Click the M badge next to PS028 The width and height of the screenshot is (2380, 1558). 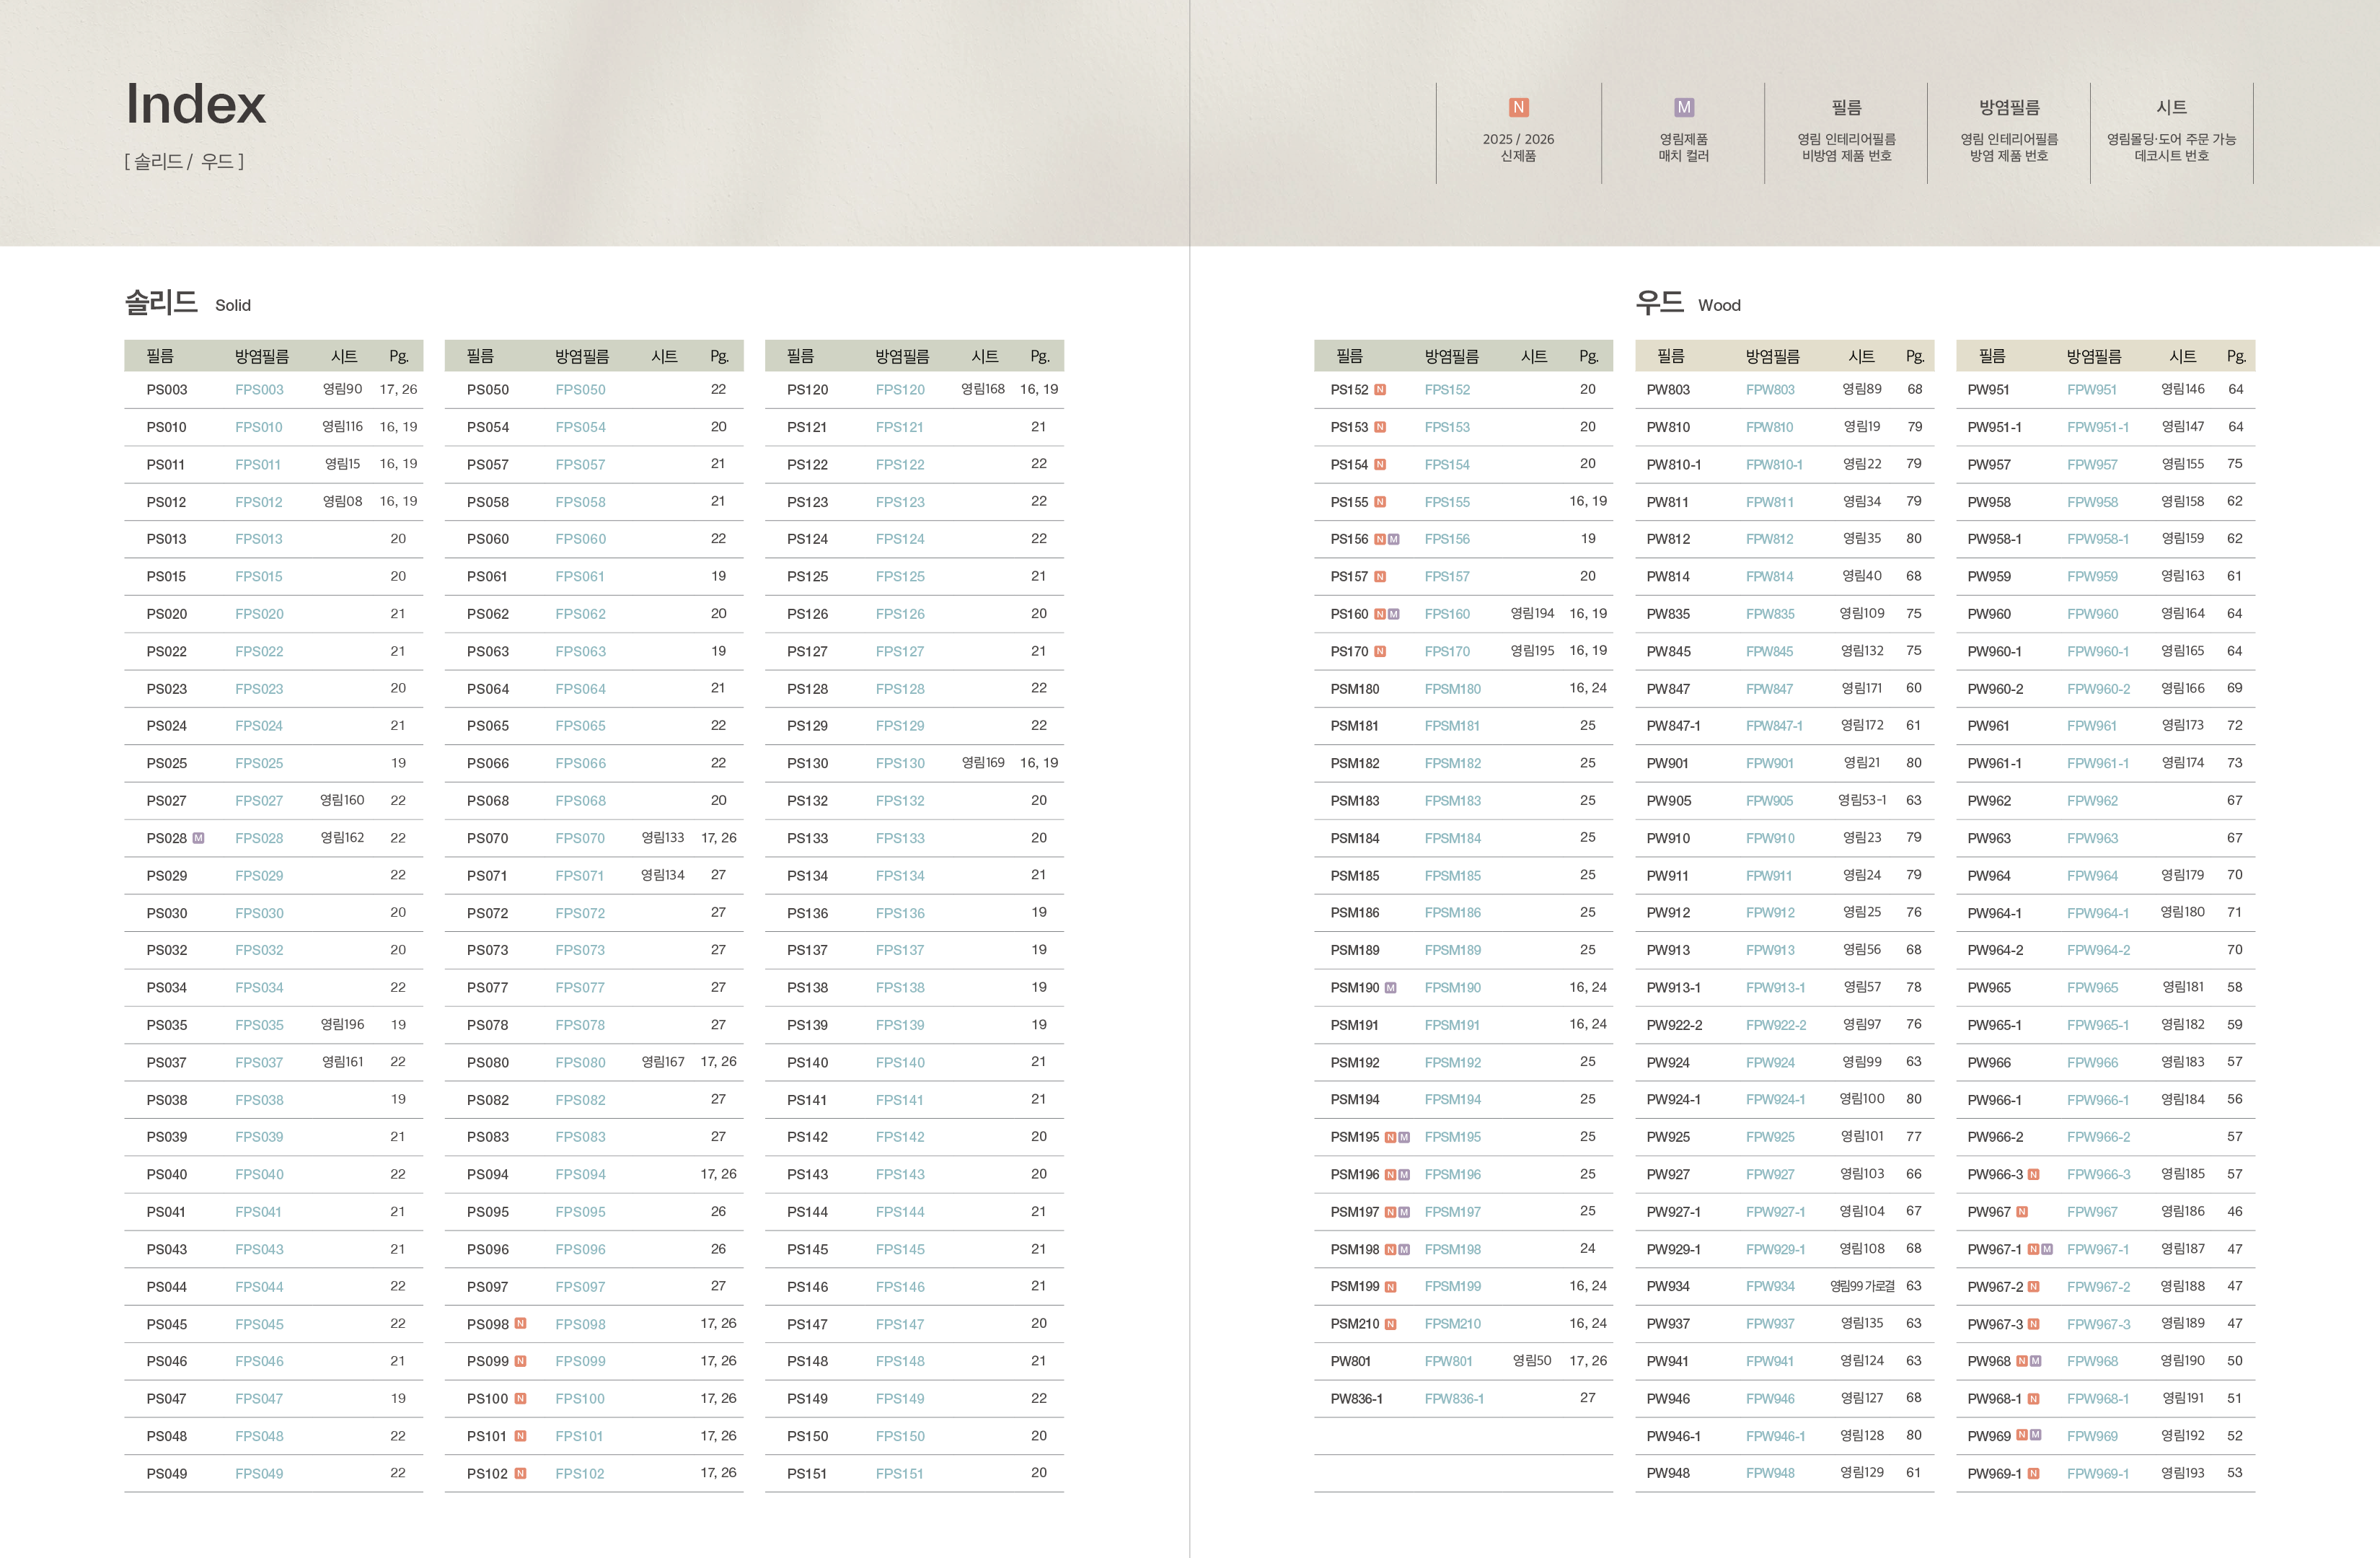(x=198, y=838)
